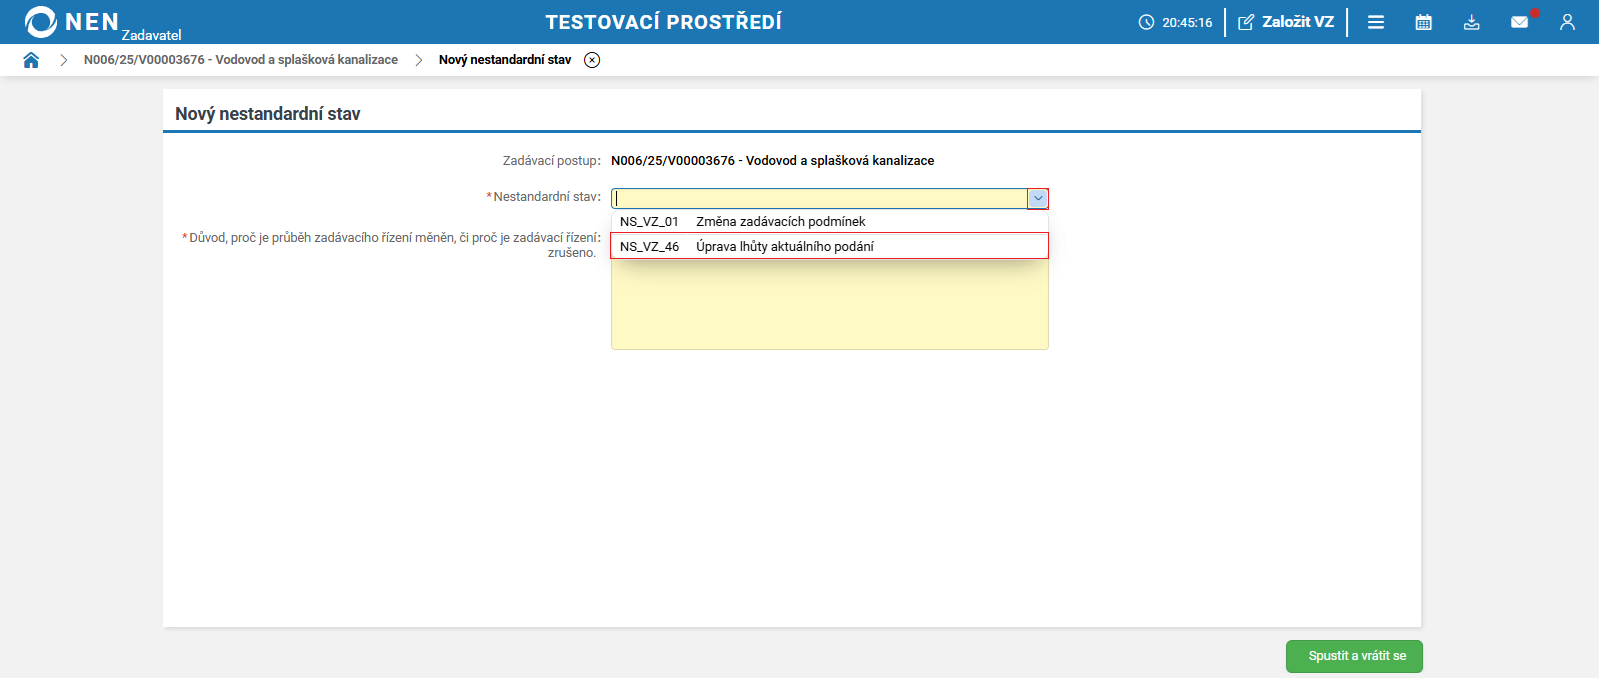Image resolution: width=1599 pixels, height=678 pixels.
Task: Collapse the Nestandardní stav dropdown arrow
Action: click(1038, 198)
